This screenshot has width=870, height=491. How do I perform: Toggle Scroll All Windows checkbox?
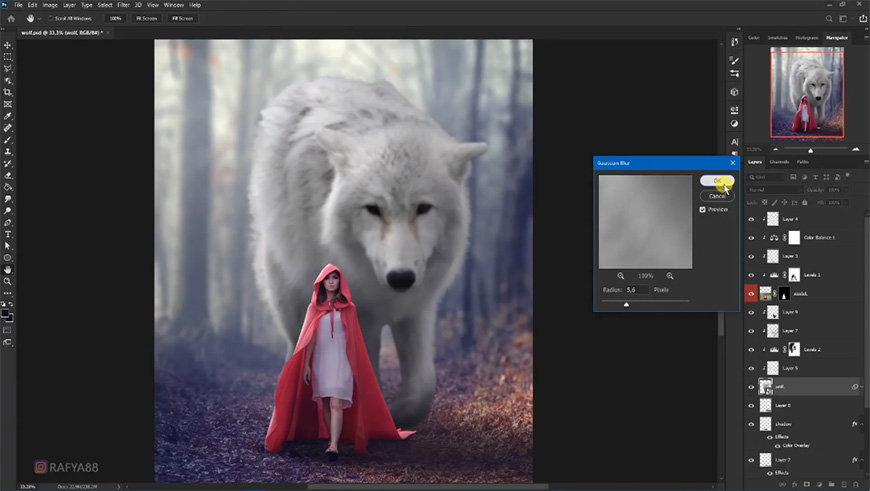pos(50,18)
